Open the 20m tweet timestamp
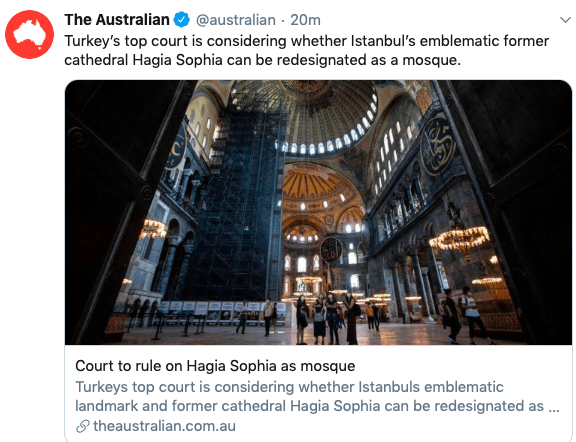This screenshot has height=442, width=576. pyautogui.click(x=305, y=20)
